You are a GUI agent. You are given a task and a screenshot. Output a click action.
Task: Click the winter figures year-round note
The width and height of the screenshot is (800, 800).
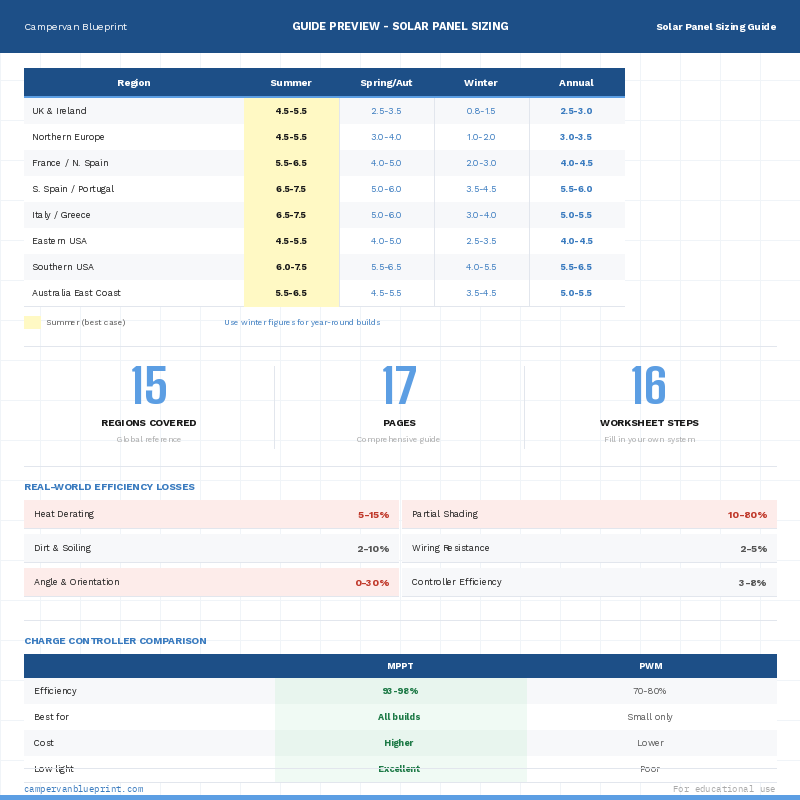302,322
